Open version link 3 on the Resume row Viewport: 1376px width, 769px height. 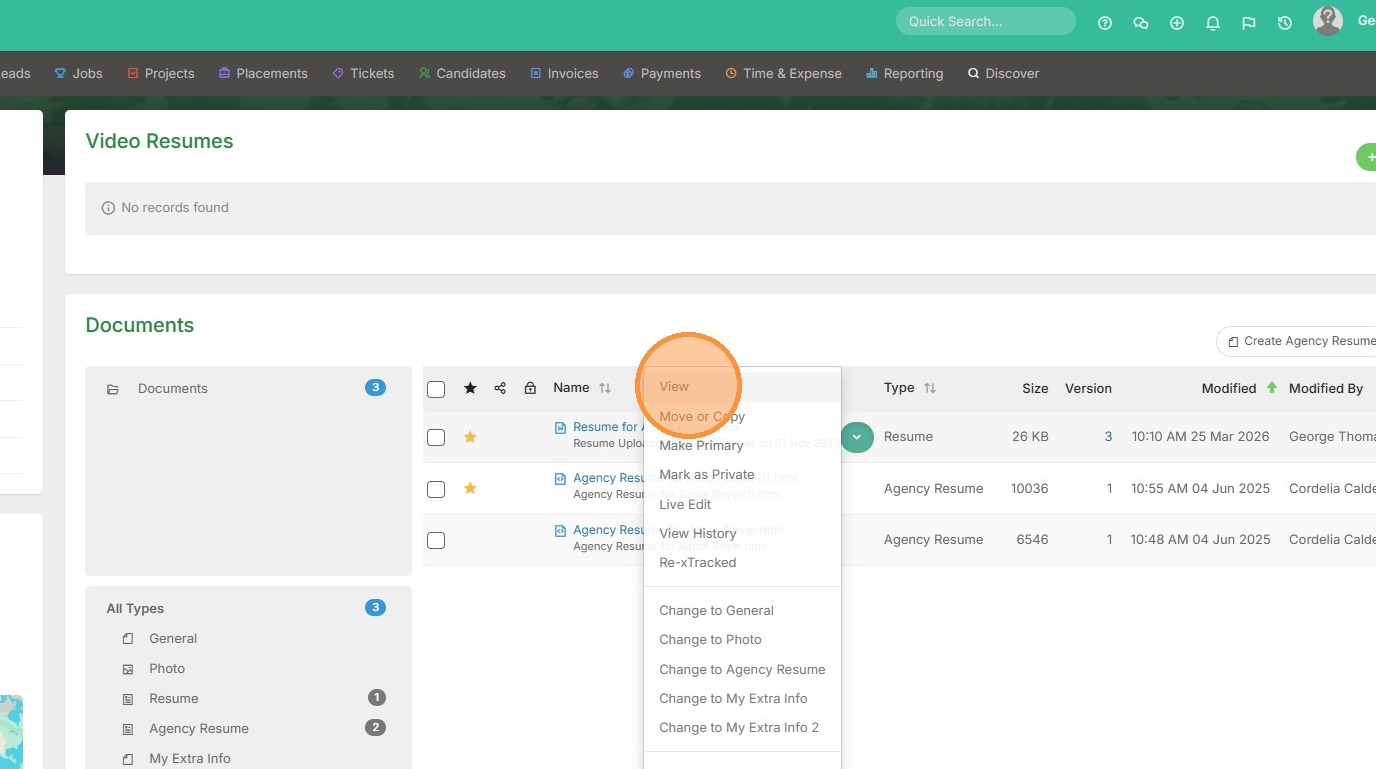coord(1108,437)
